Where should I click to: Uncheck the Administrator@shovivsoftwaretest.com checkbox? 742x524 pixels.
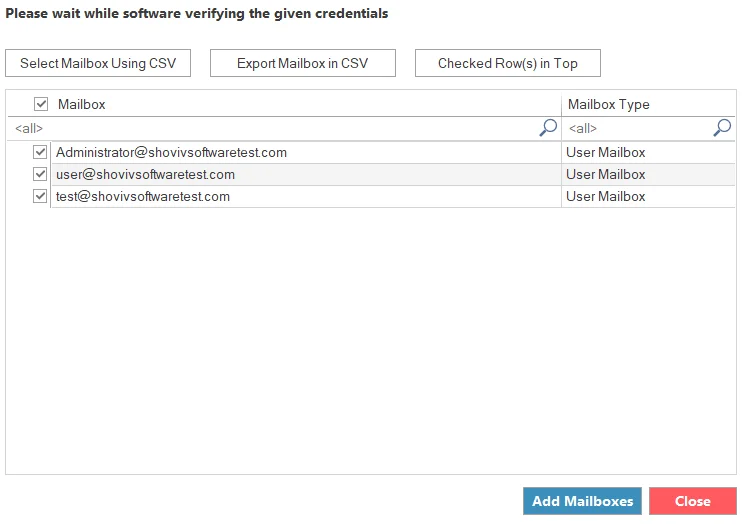[x=40, y=152]
